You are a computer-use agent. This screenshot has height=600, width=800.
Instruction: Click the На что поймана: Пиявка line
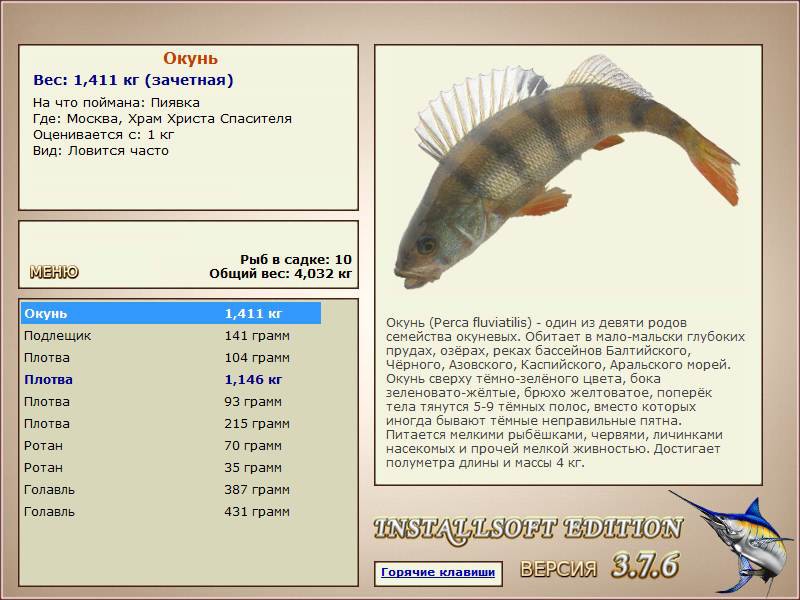click(x=116, y=103)
